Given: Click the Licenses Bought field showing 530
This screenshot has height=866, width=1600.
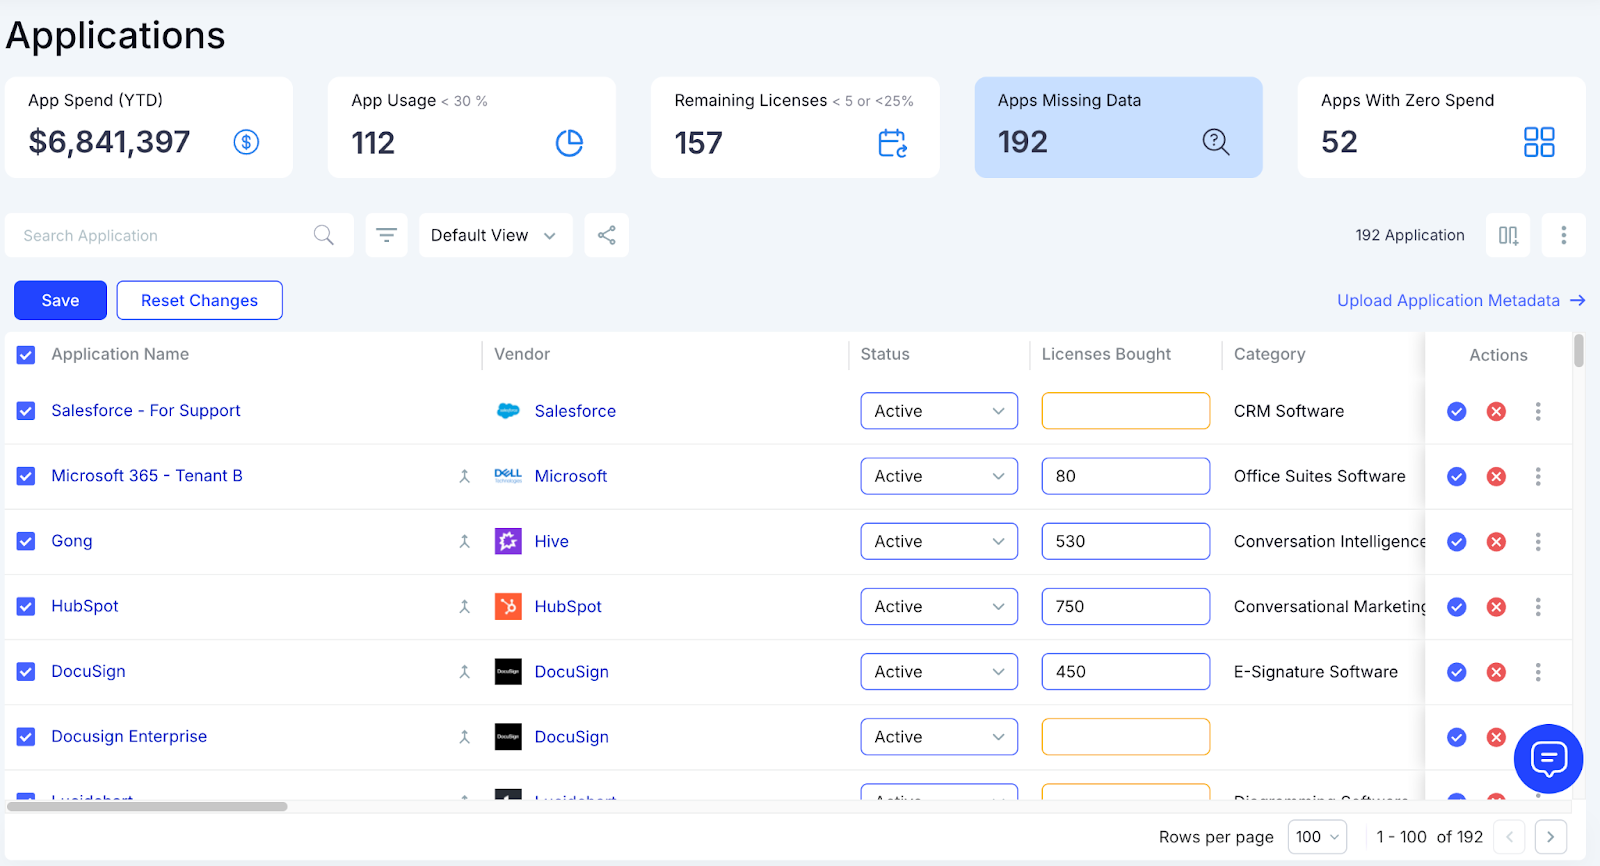Looking at the screenshot, I should tap(1125, 541).
